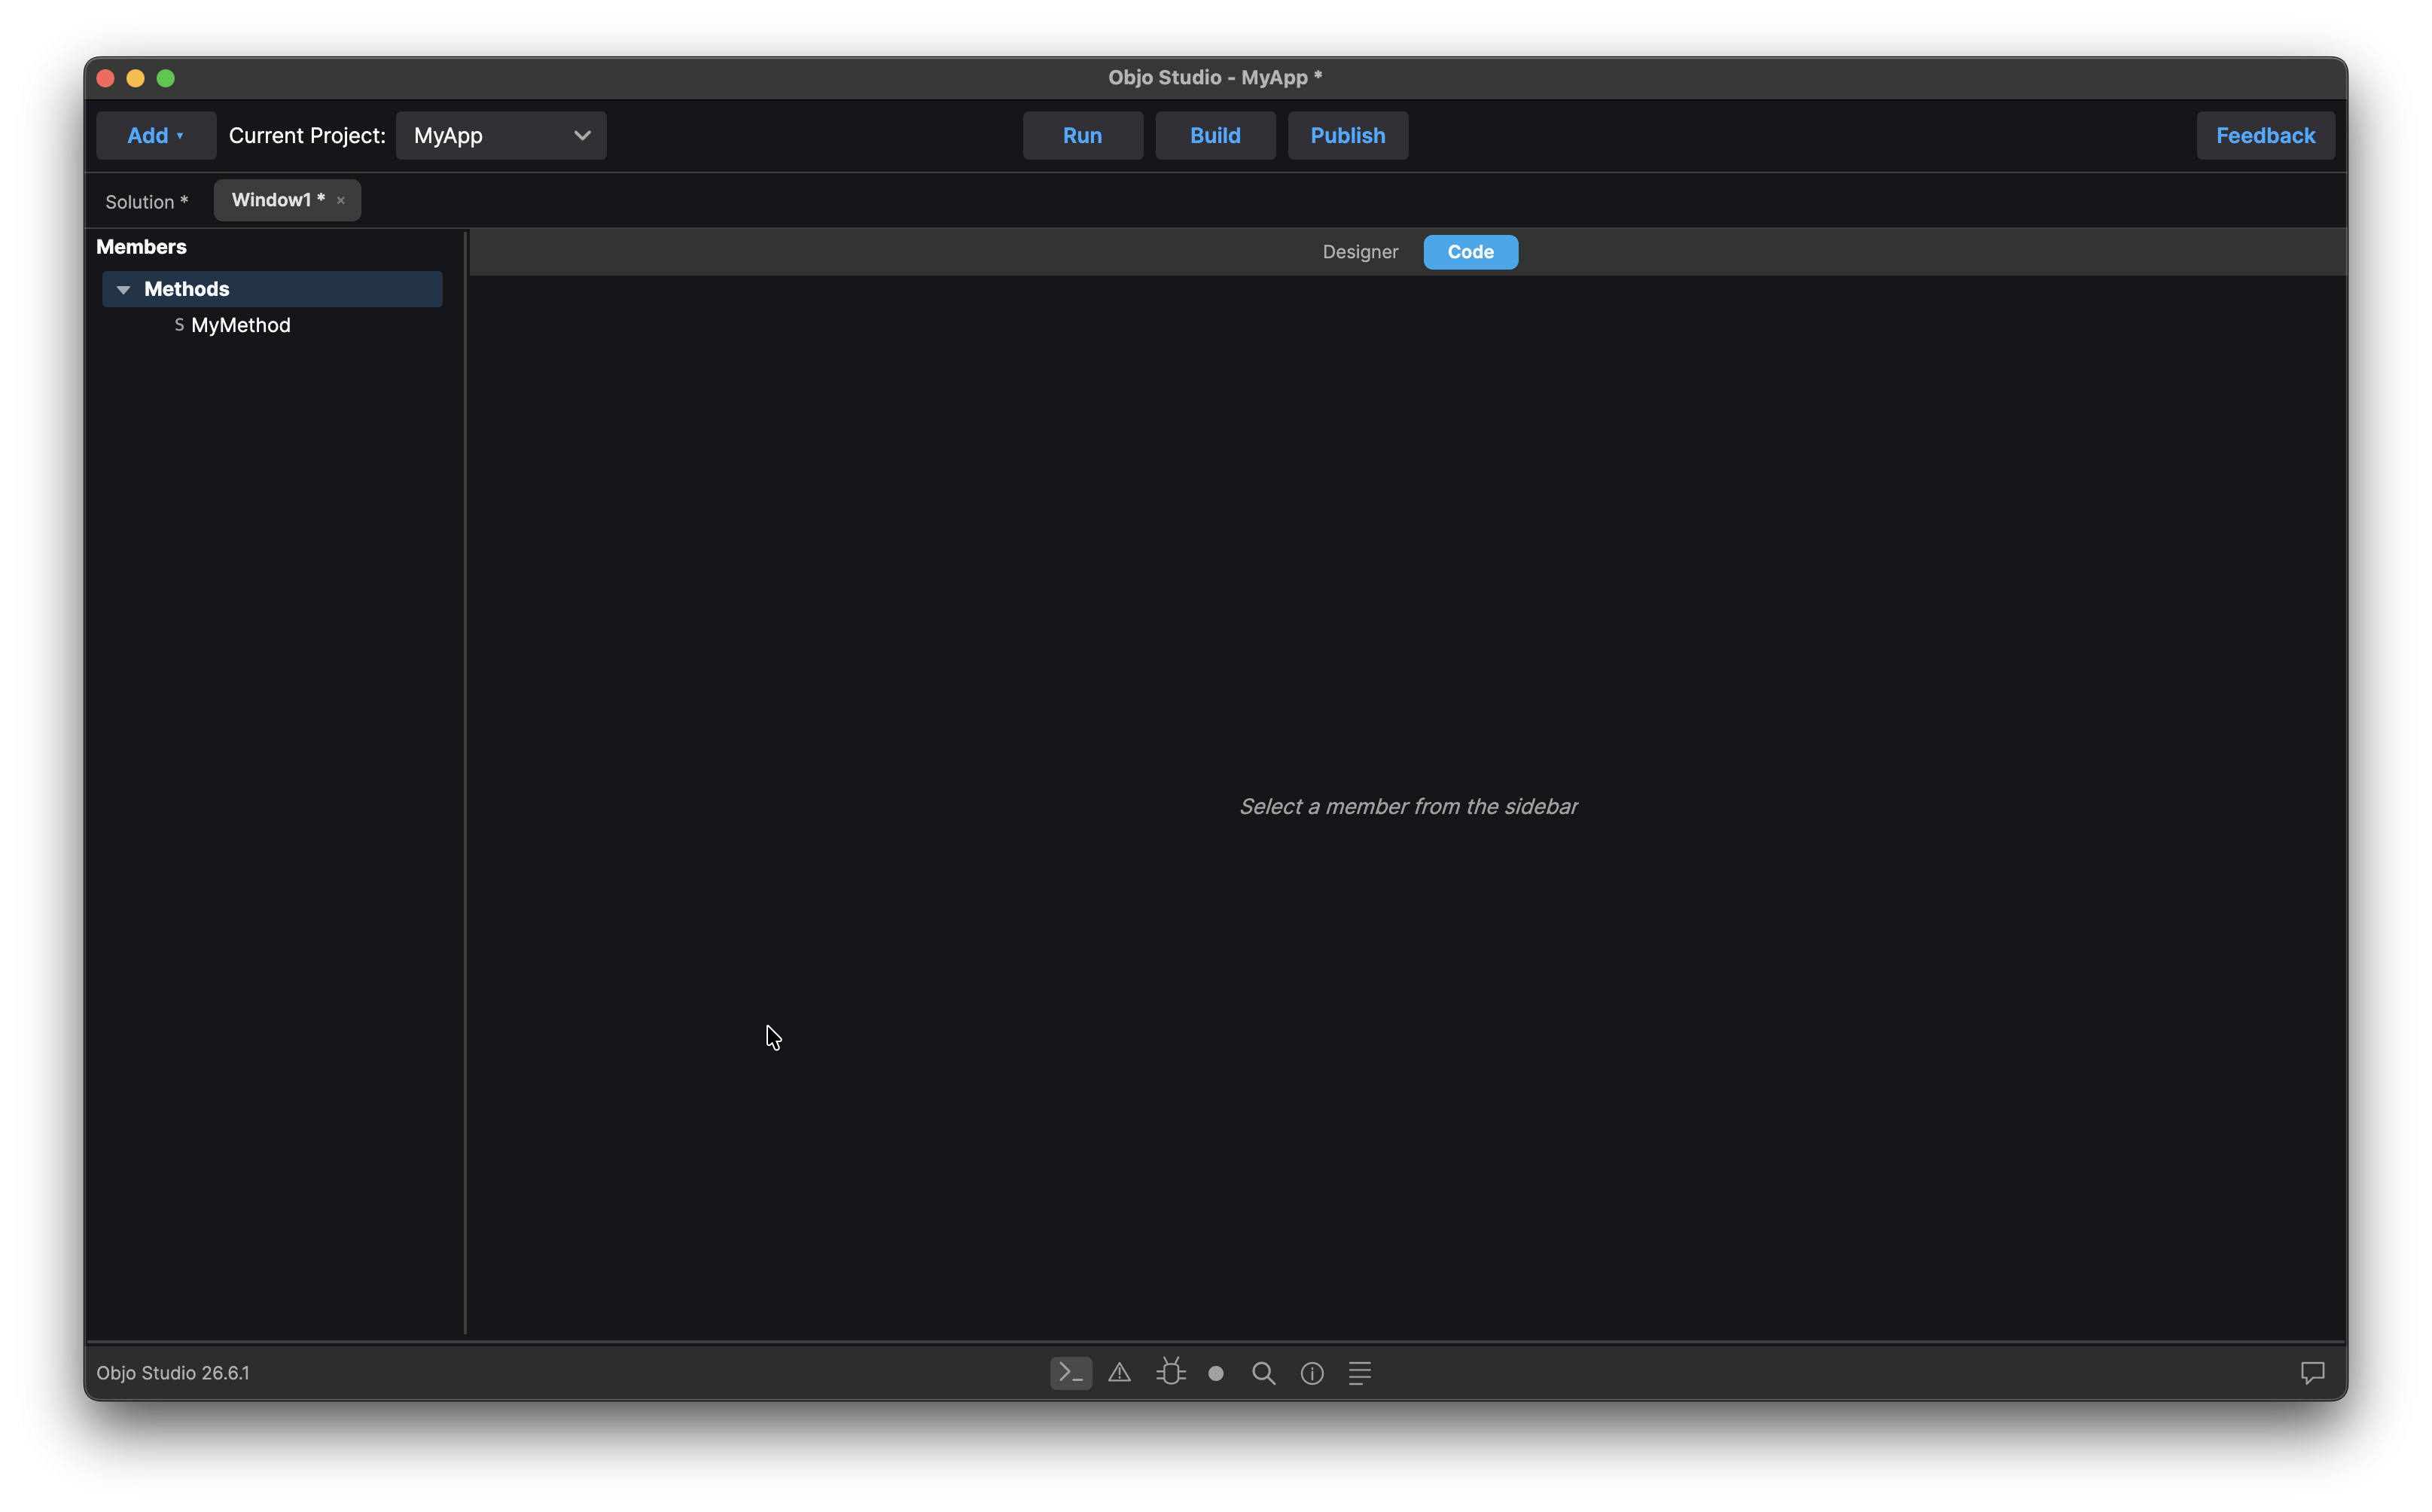Click the Run button
Viewport: 2432px width, 1512px height.
tap(1082, 135)
